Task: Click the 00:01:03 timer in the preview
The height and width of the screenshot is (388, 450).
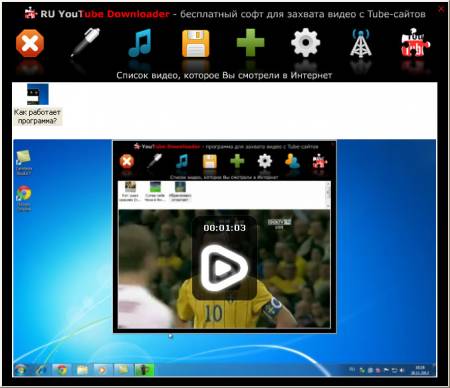Action: pyautogui.click(x=224, y=228)
